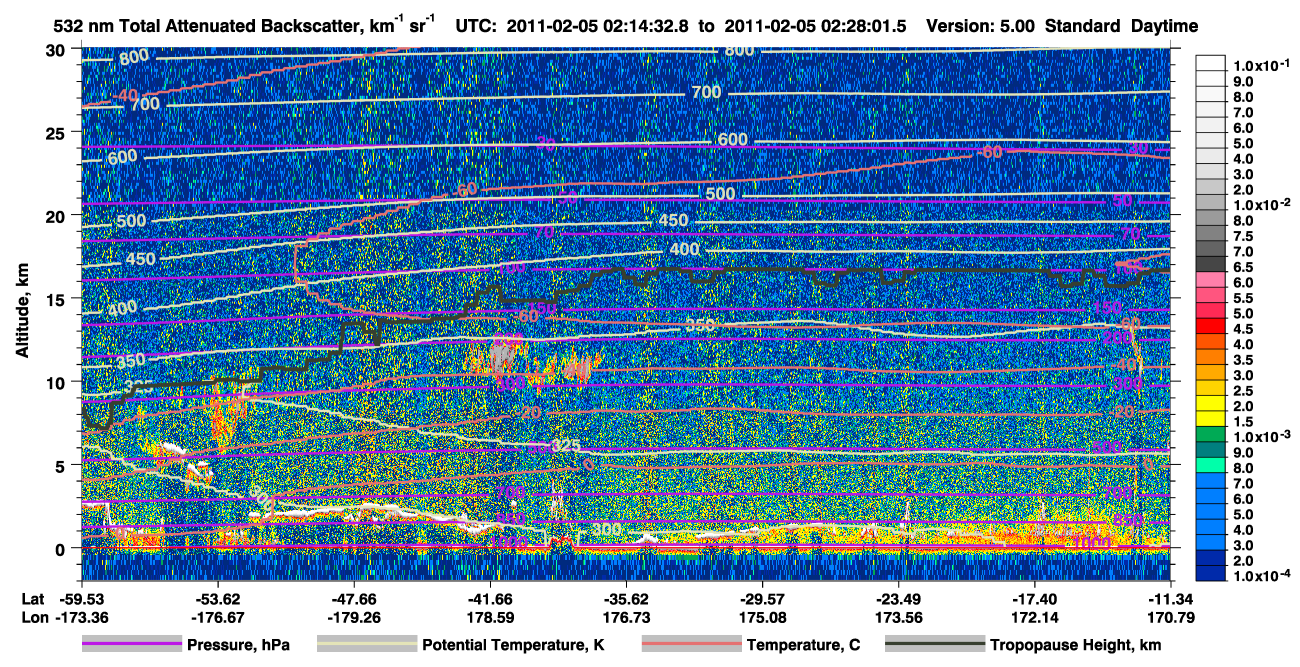
Task: Click latitude value -47.66
Action: (354, 599)
